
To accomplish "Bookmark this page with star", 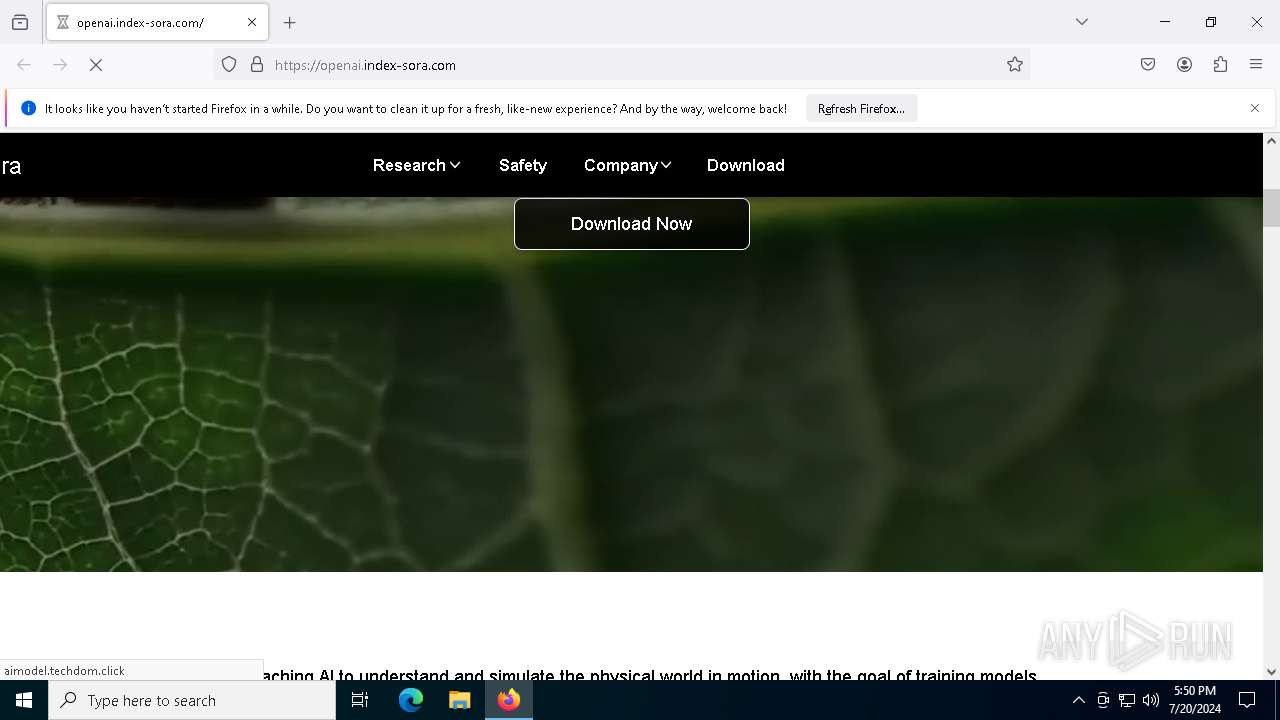I will pyautogui.click(x=1015, y=65).
